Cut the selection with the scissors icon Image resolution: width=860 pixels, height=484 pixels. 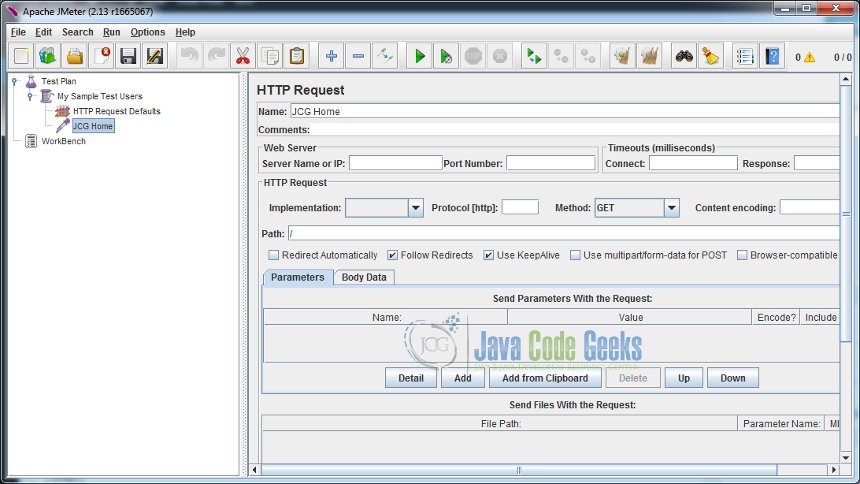(x=243, y=56)
